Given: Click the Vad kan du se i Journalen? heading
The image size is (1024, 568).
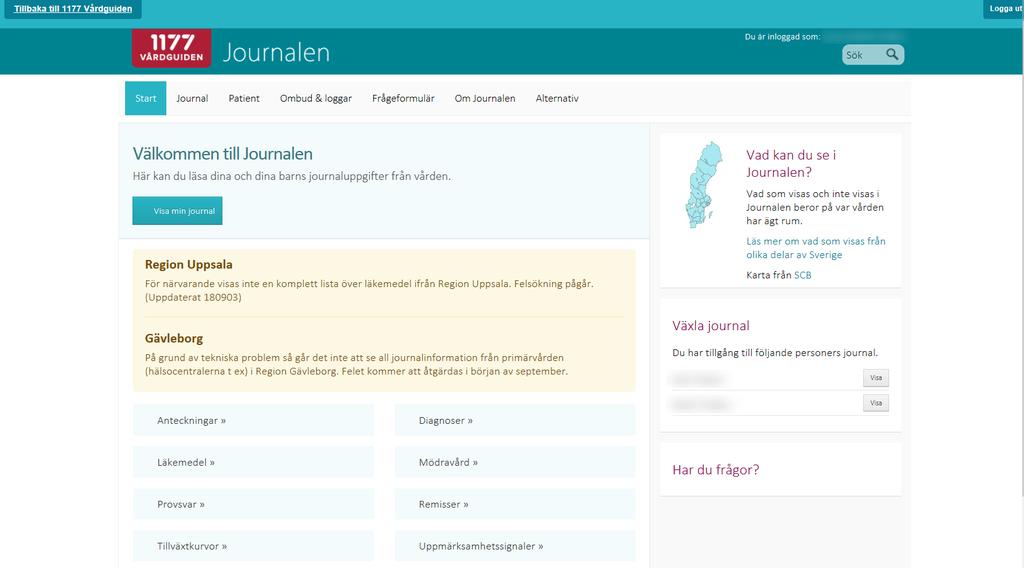Looking at the screenshot, I should click(x=791, y=163).
